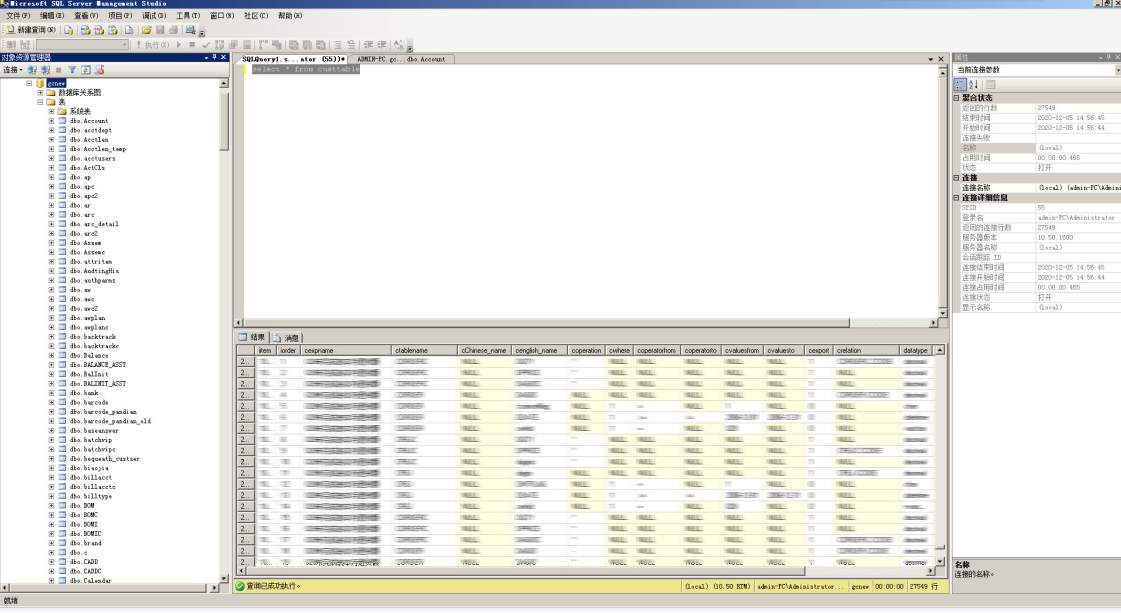Viewport: 1121px width, 613px height.
Task: Select the dbo.barcode table in tree
Action: click(89, 403)
